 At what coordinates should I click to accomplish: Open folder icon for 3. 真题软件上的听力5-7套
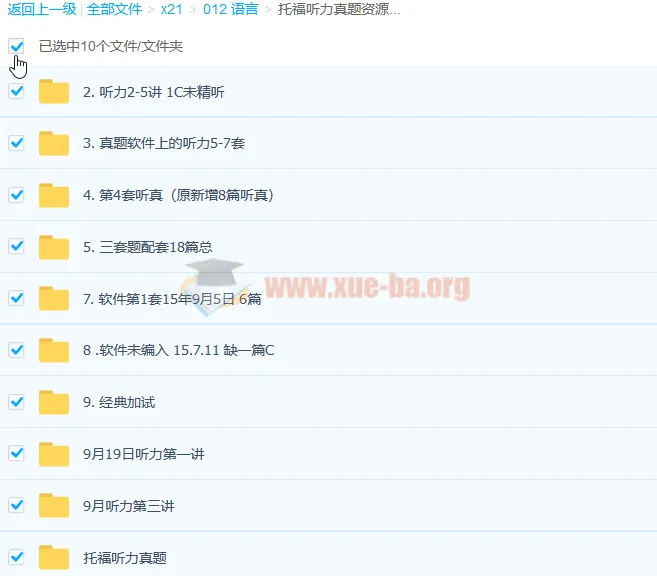click(x=54, y=143)
